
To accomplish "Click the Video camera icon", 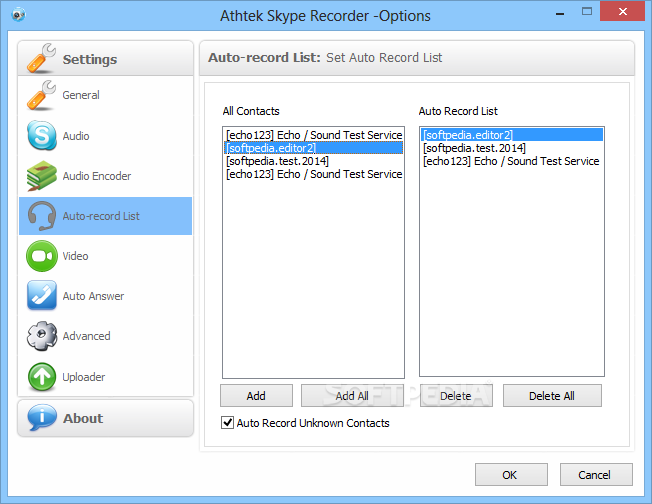I will 42,256.
